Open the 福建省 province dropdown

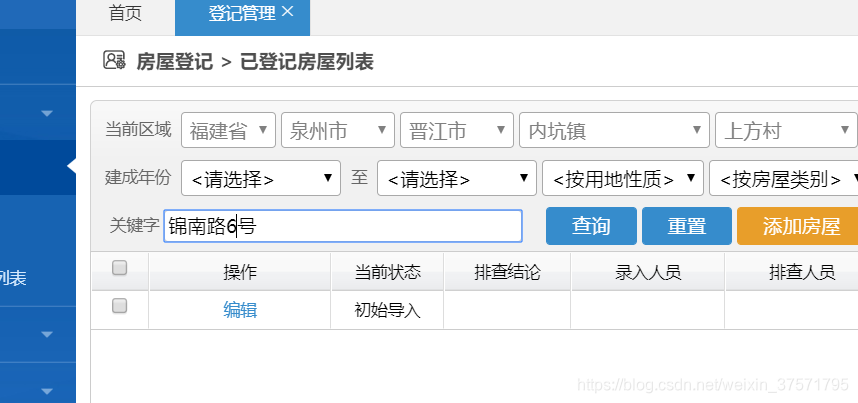pos(228,130)
